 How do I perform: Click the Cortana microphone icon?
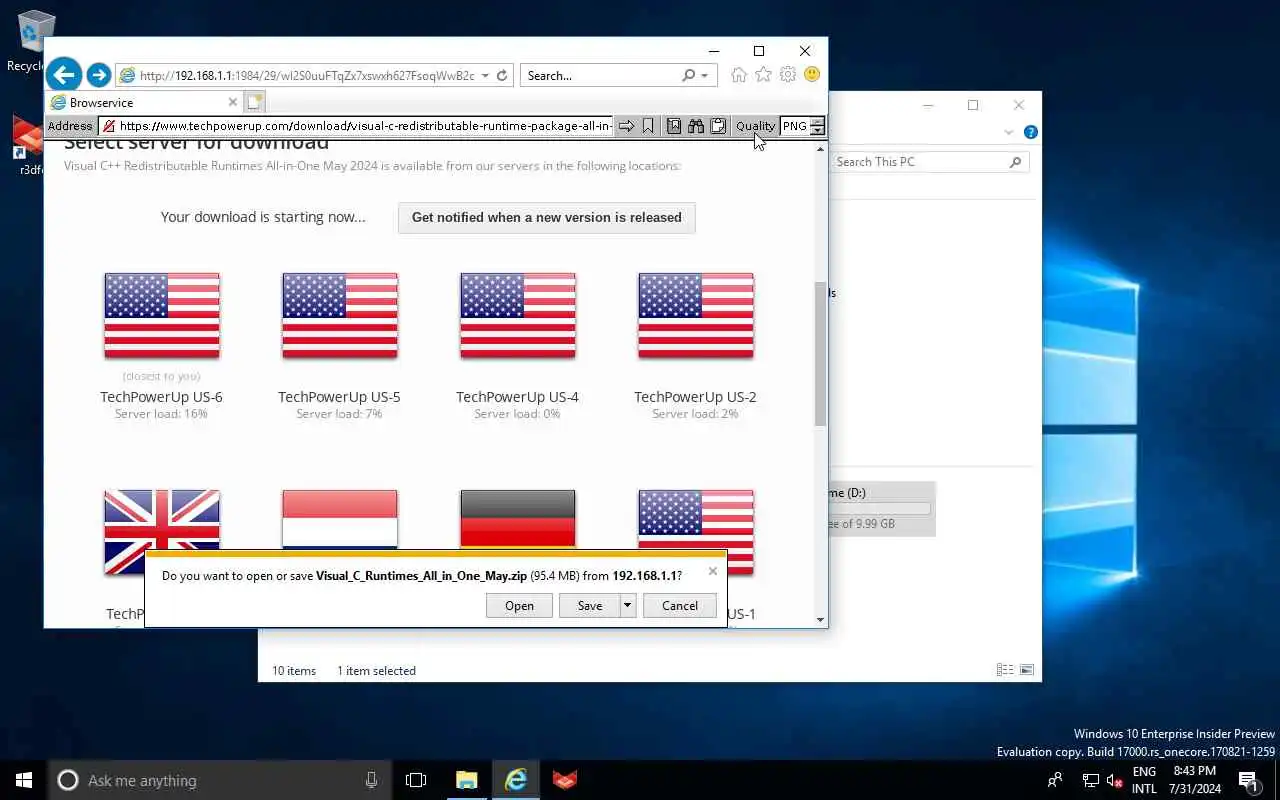click(371, 780)
